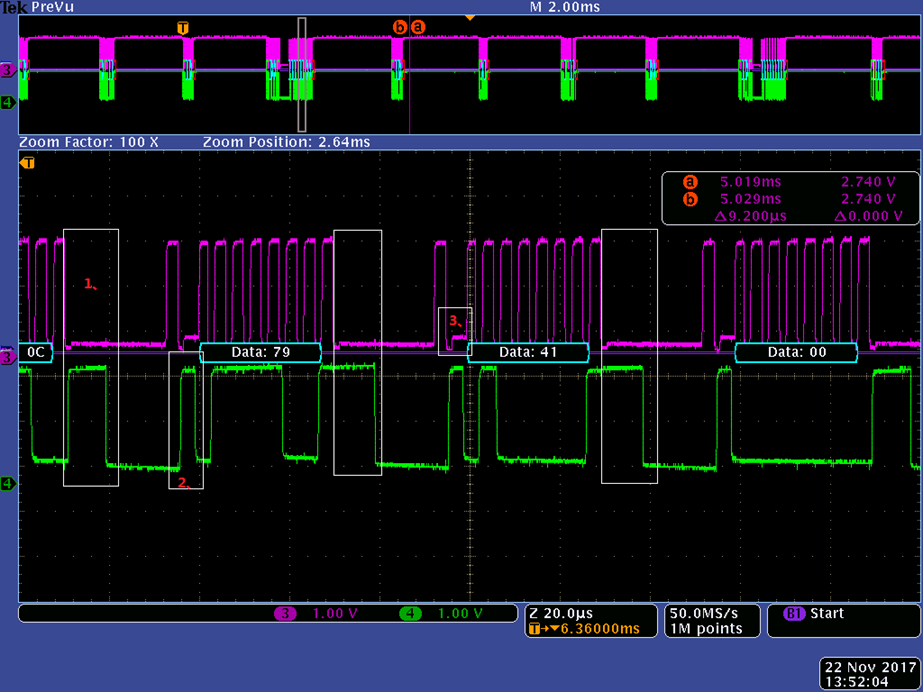Click the trigger T arrow in the main display
Viewport: 923px width, 692px height.
[27, 163]
